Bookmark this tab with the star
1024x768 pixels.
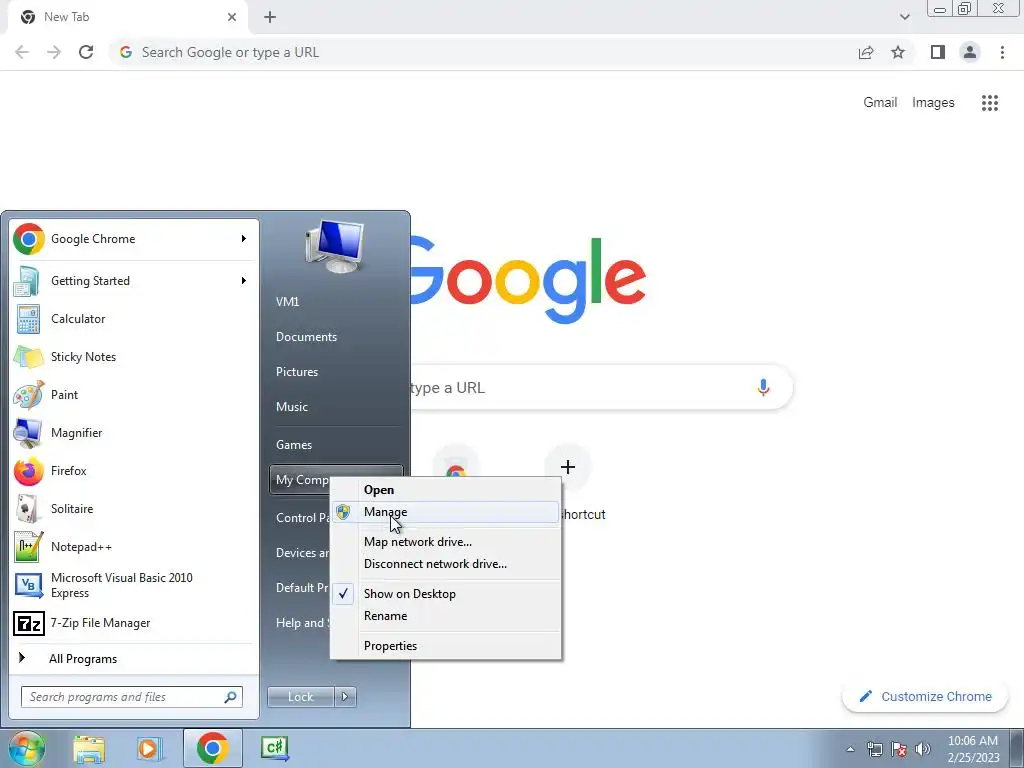coord(898,52)
